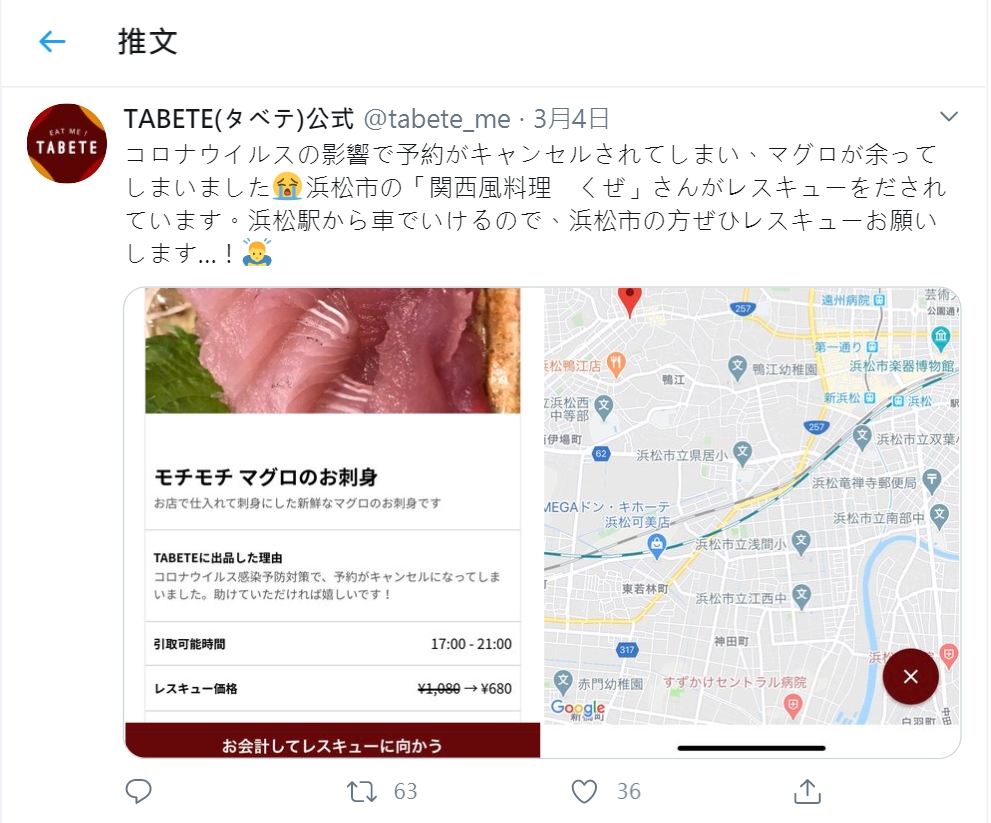Close the map with the round X button

pyautogui.click(x=910, y=676)
